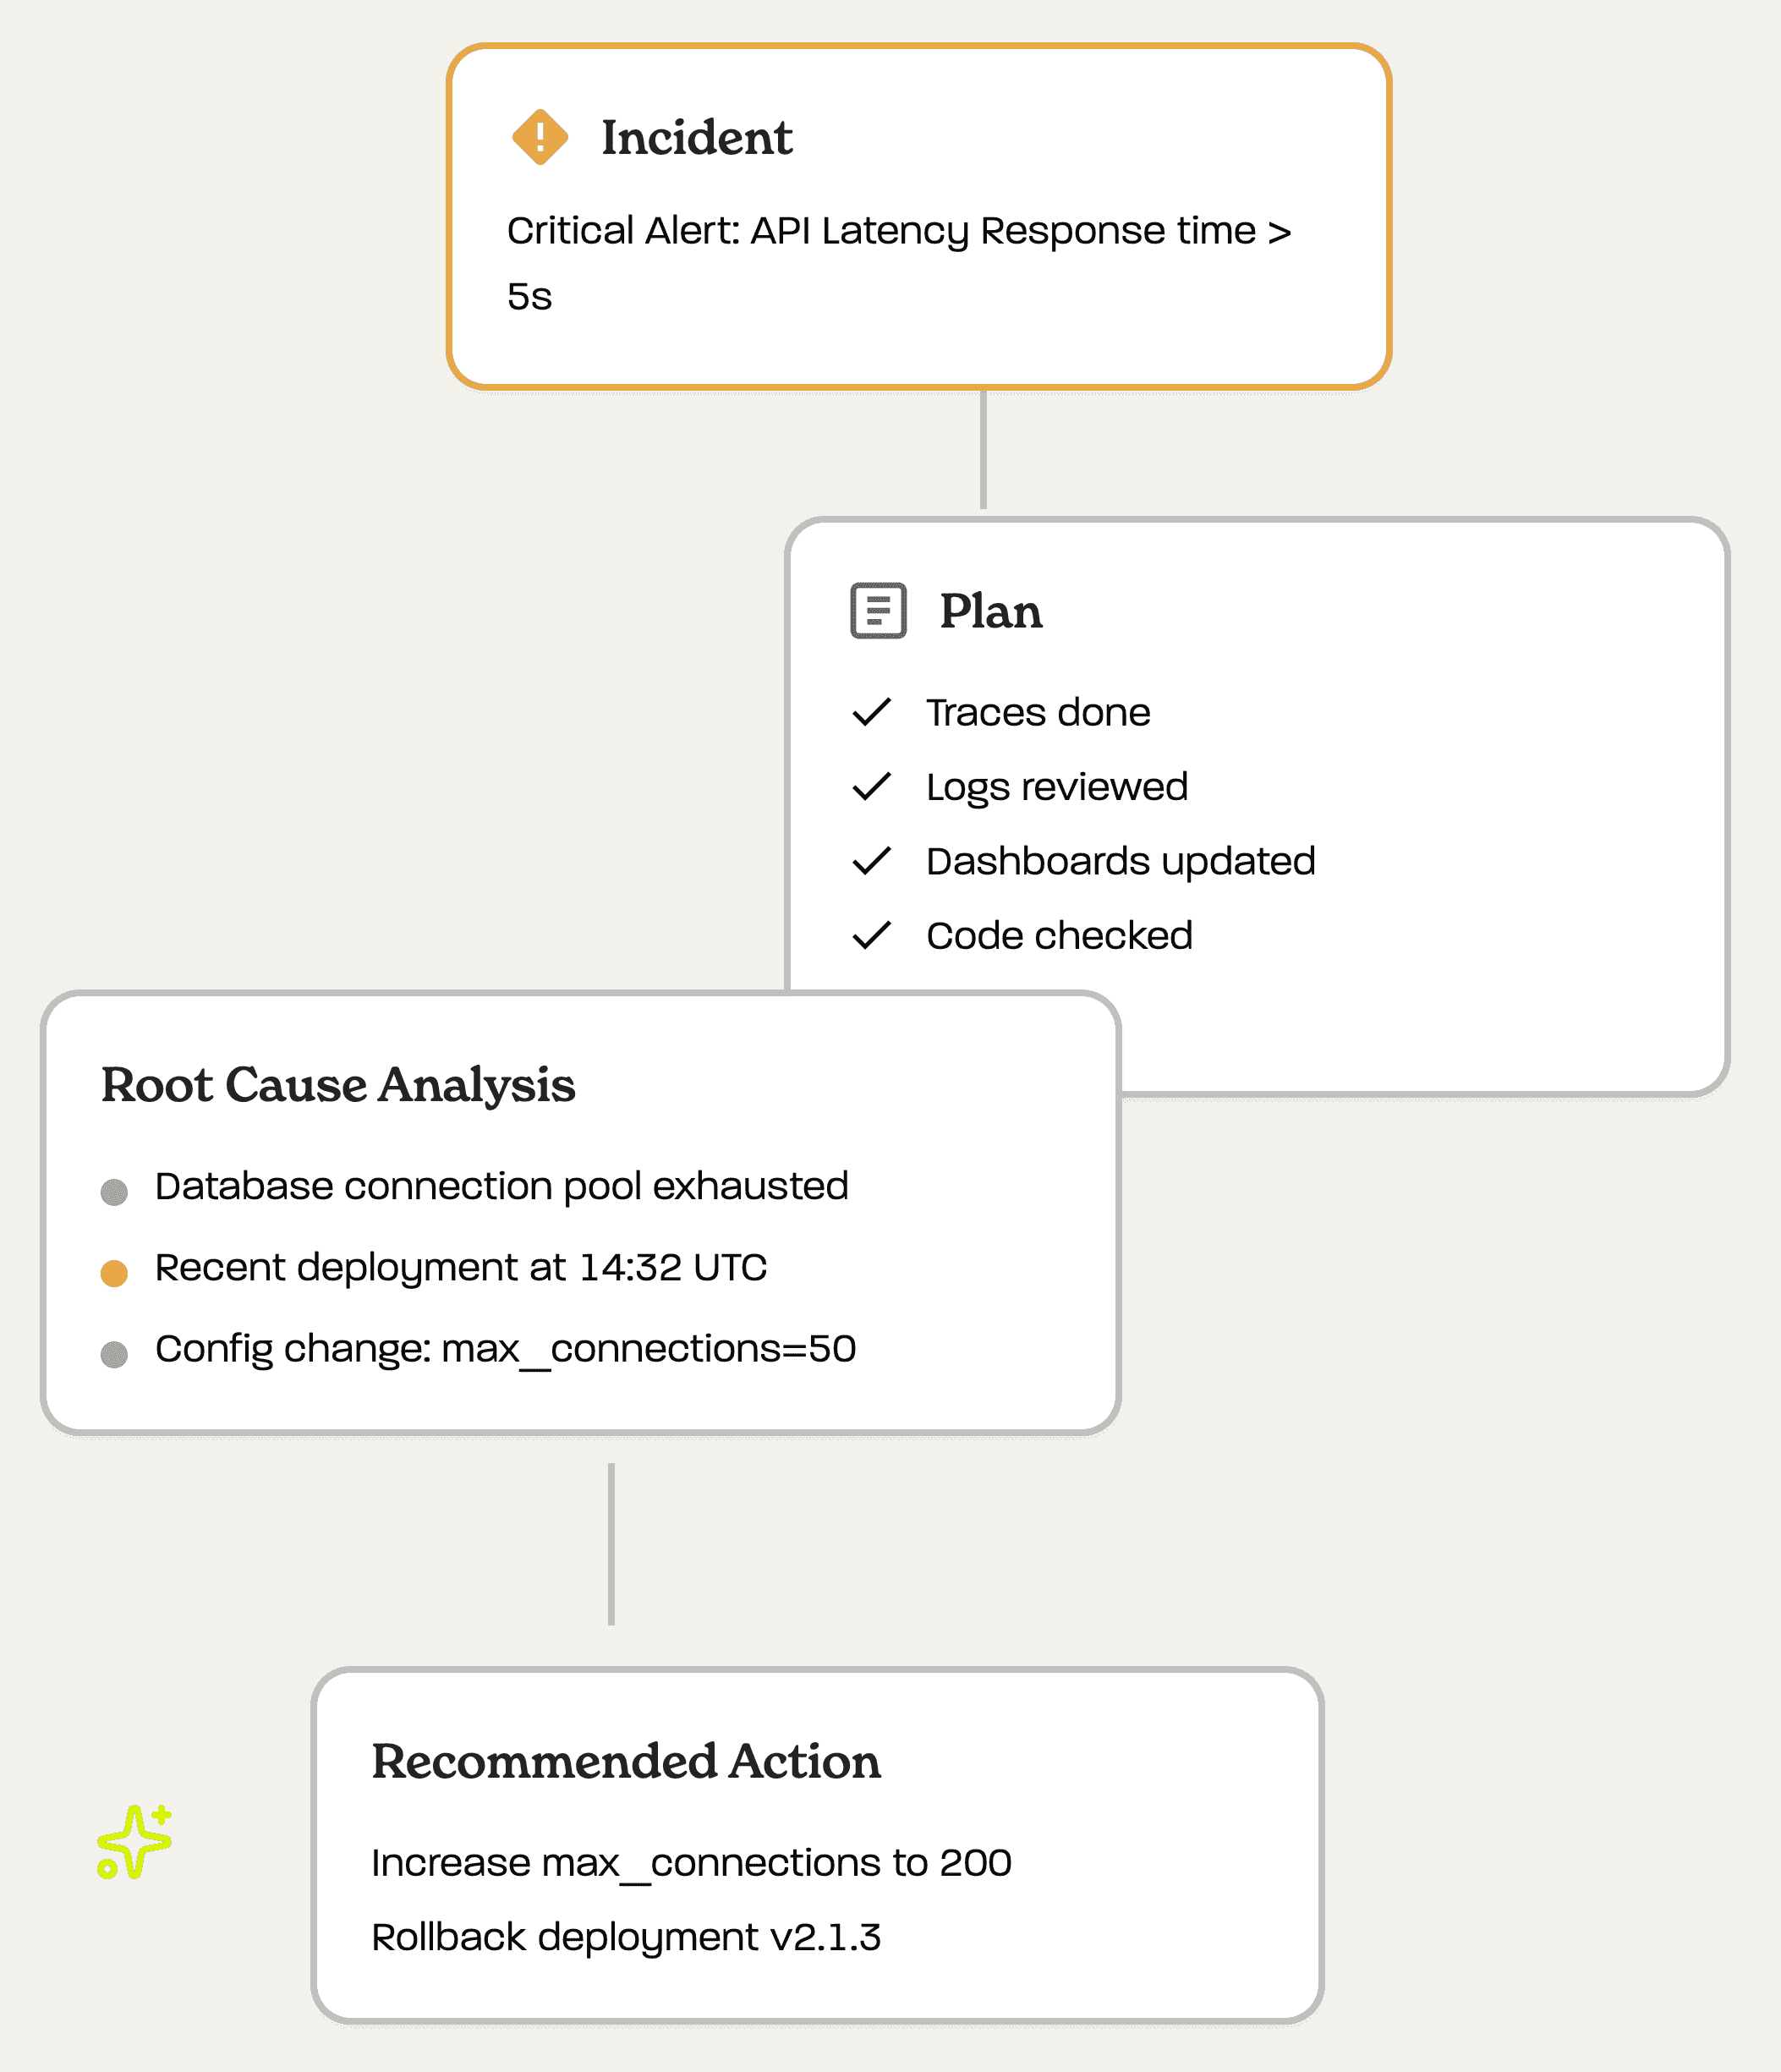Image resolution: width=1781 pixels, height=2072 pixels.
Task: Click the orange Incident warning icon
Action: [540, 137]
